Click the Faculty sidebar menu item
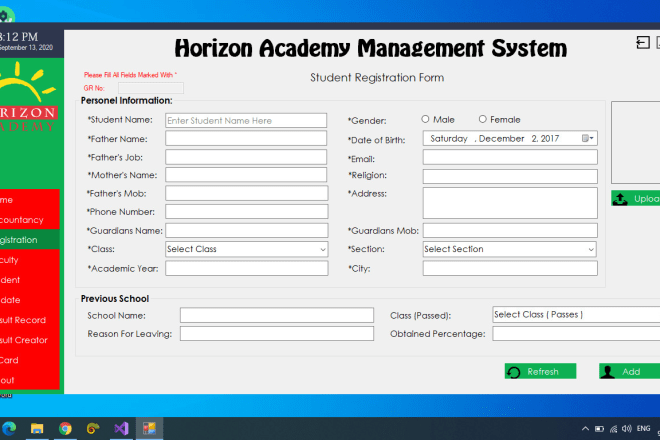Viewport: 660px width, 440px height. click(30, 260)
